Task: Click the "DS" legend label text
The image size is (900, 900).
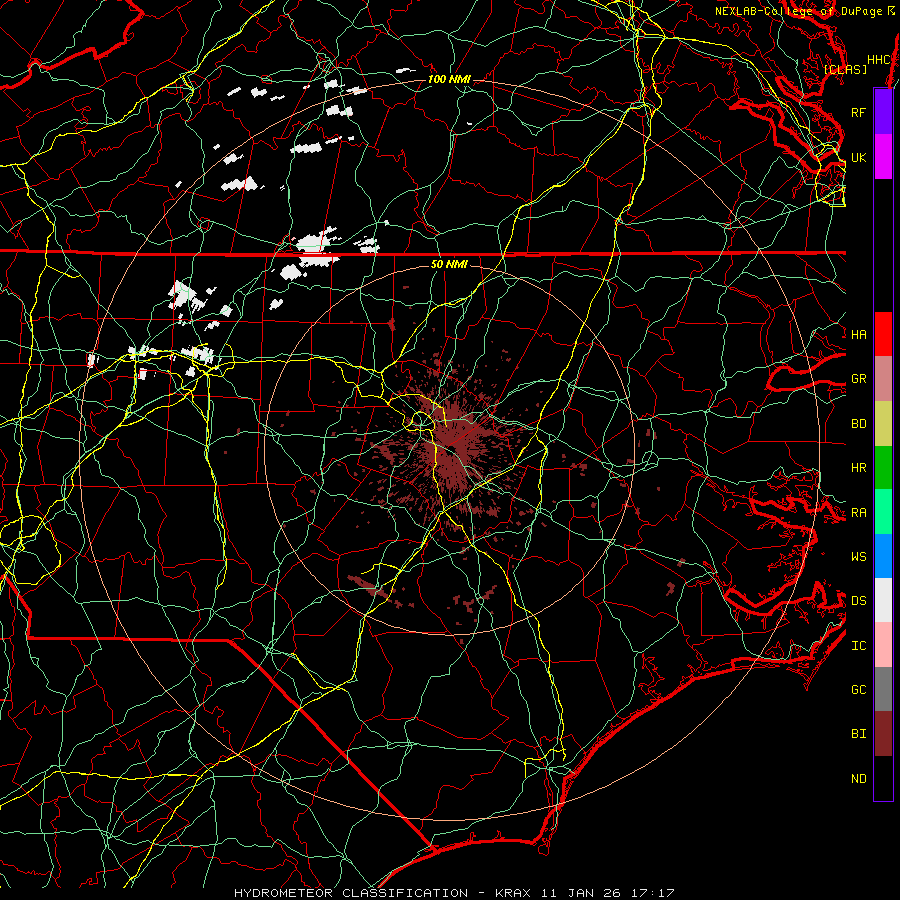Action: [x=859, y=601]
